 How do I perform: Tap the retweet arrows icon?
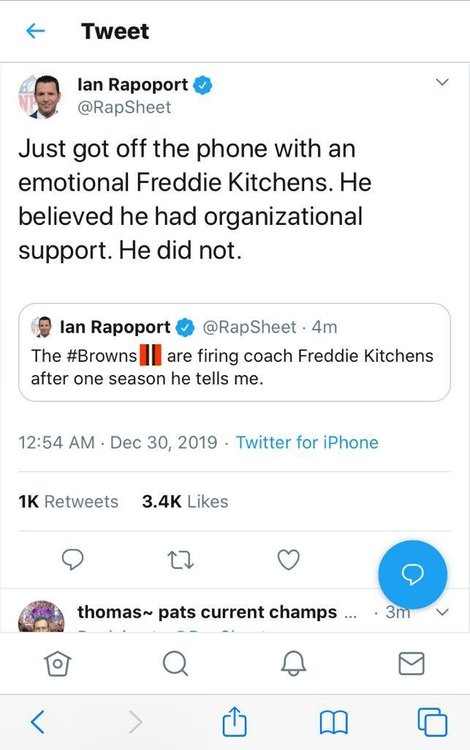(x=180, y=559)
